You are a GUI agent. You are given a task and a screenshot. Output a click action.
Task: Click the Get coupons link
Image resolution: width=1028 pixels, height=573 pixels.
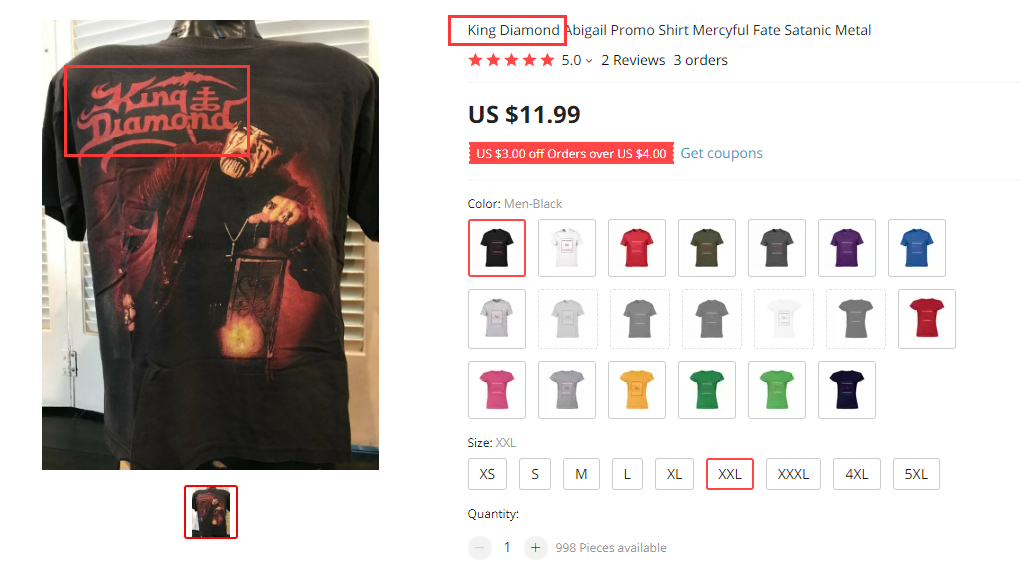click(722, 153)
